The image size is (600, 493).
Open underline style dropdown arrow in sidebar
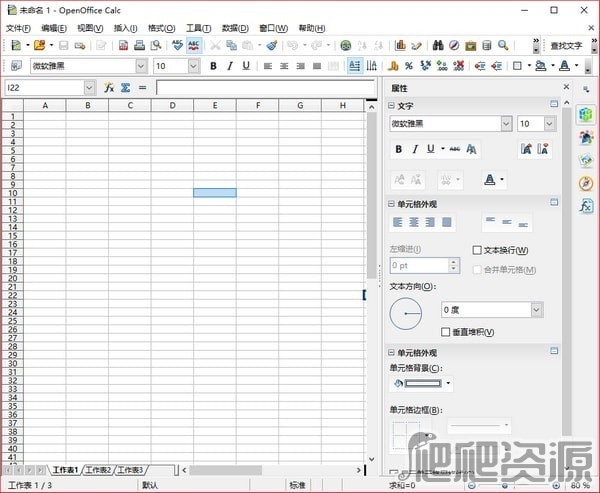[x=443, y=149]
